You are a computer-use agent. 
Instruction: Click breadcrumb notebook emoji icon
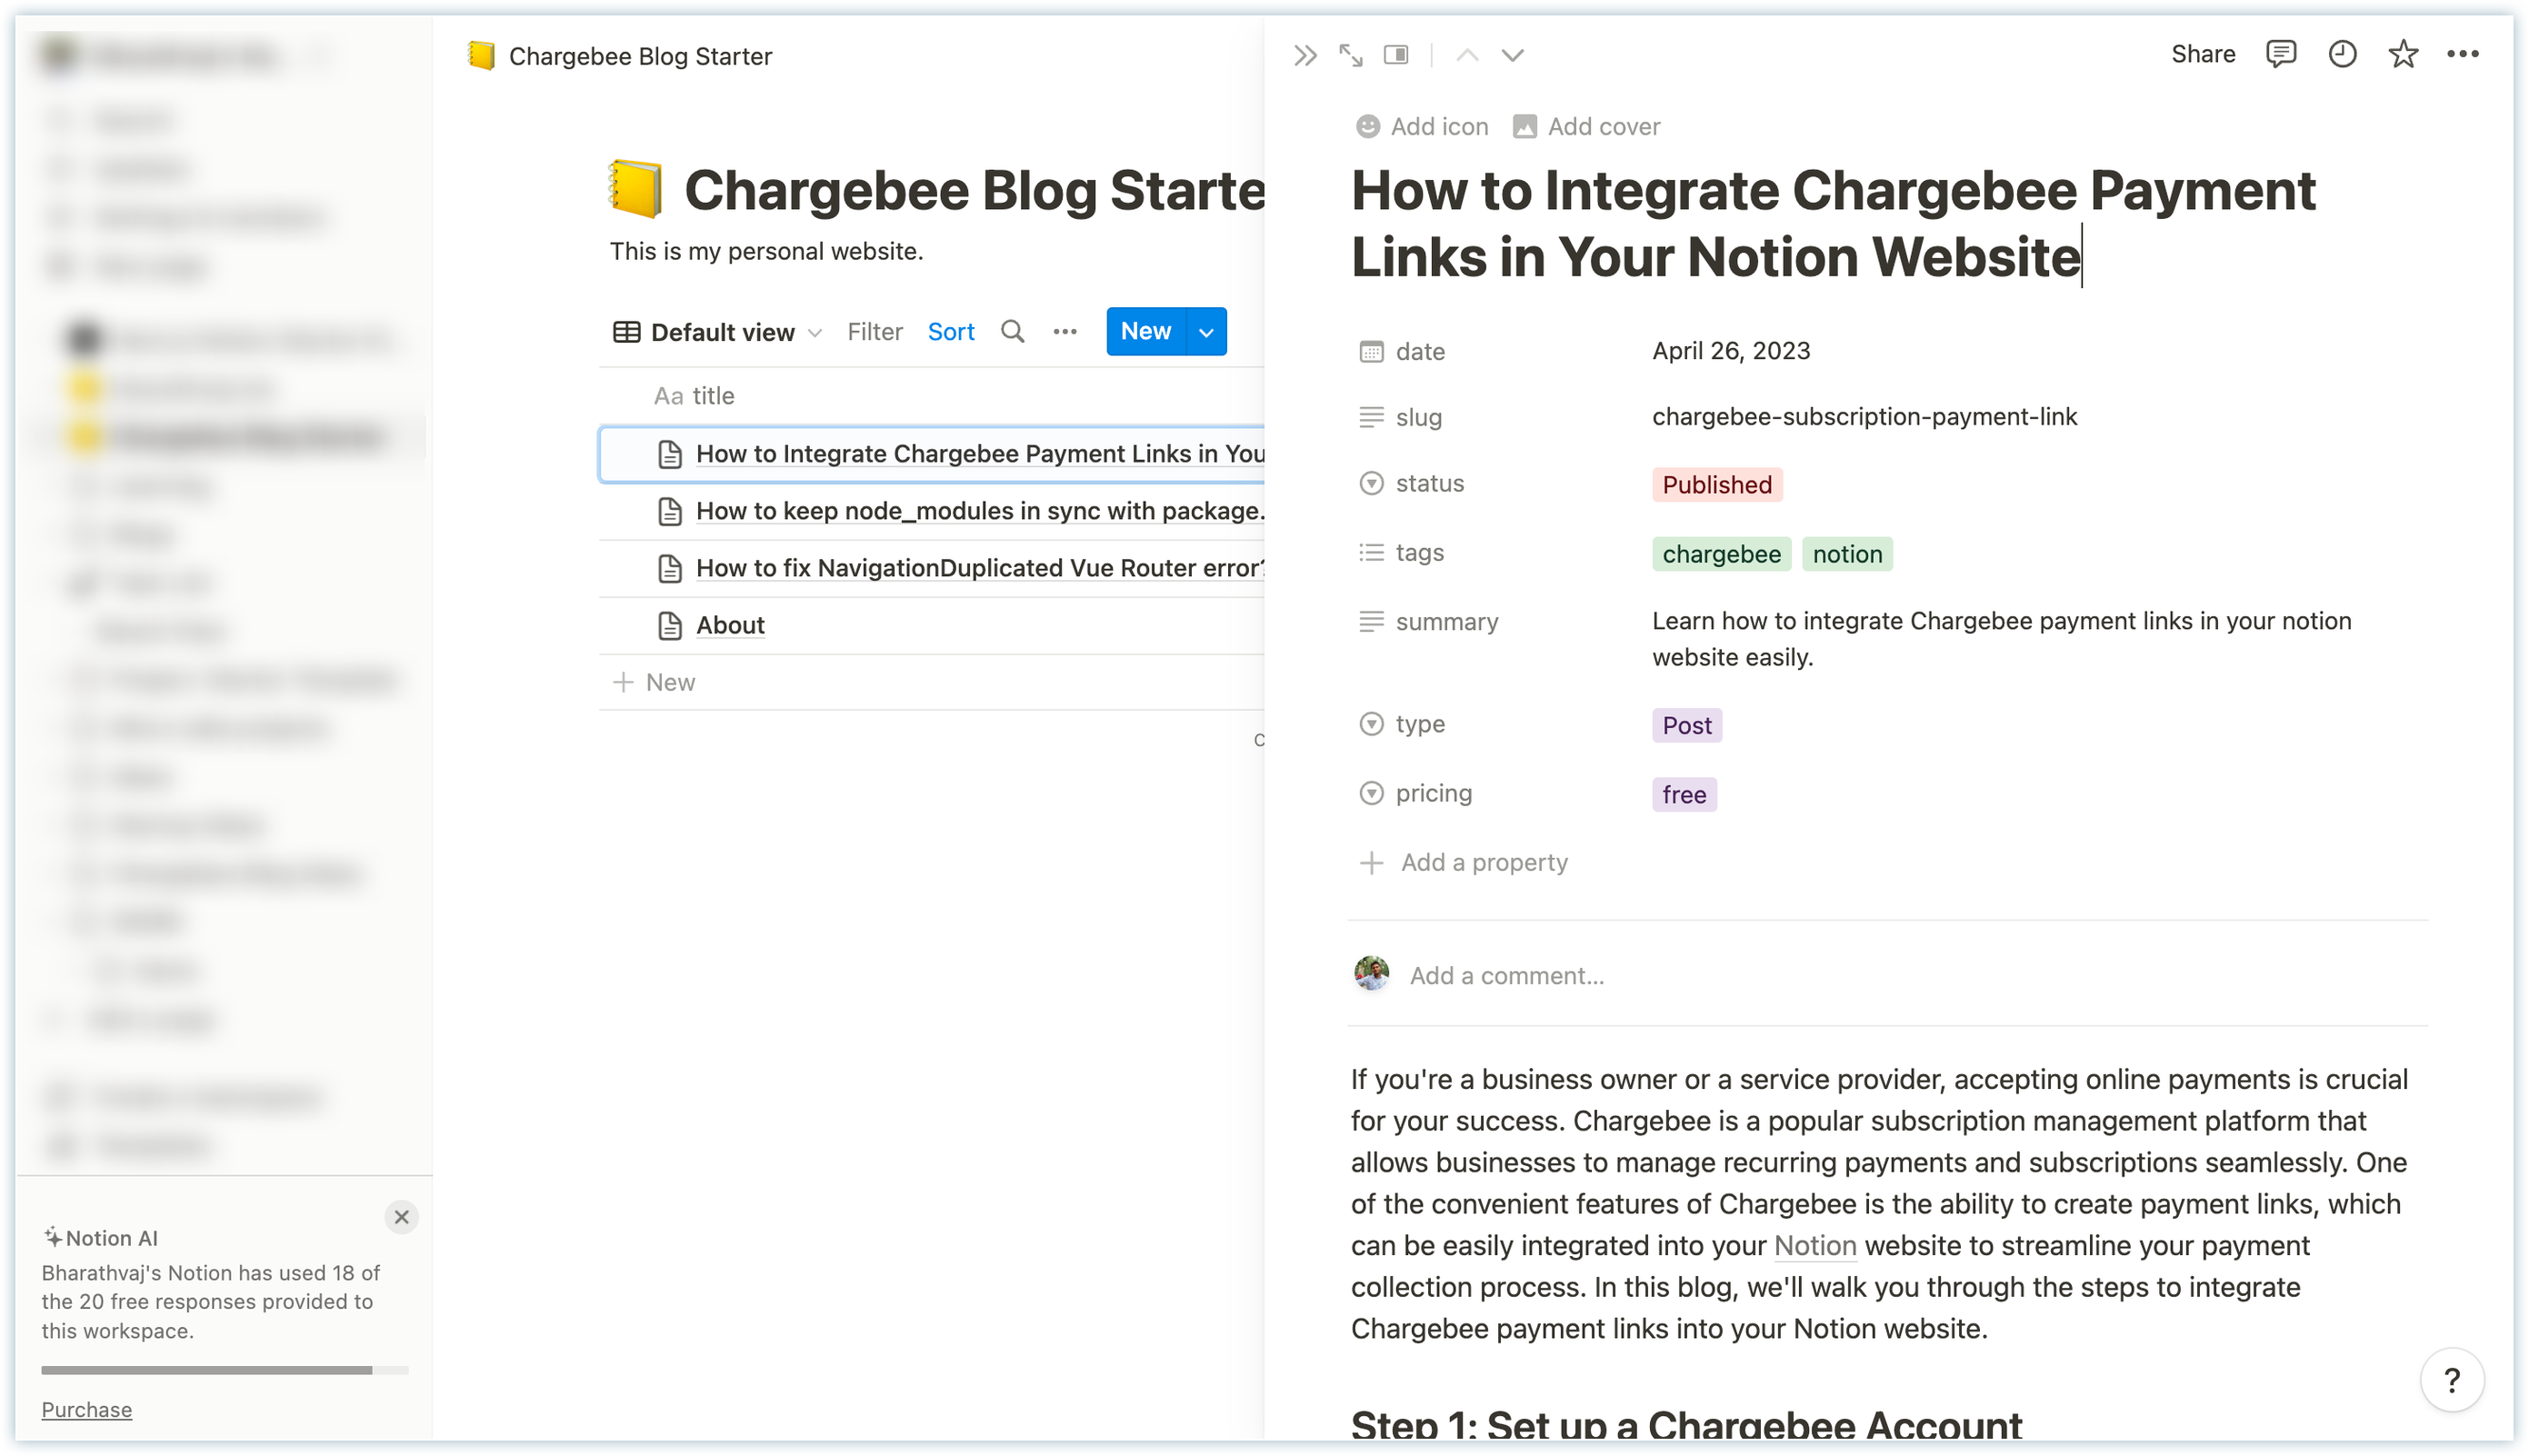481,56
